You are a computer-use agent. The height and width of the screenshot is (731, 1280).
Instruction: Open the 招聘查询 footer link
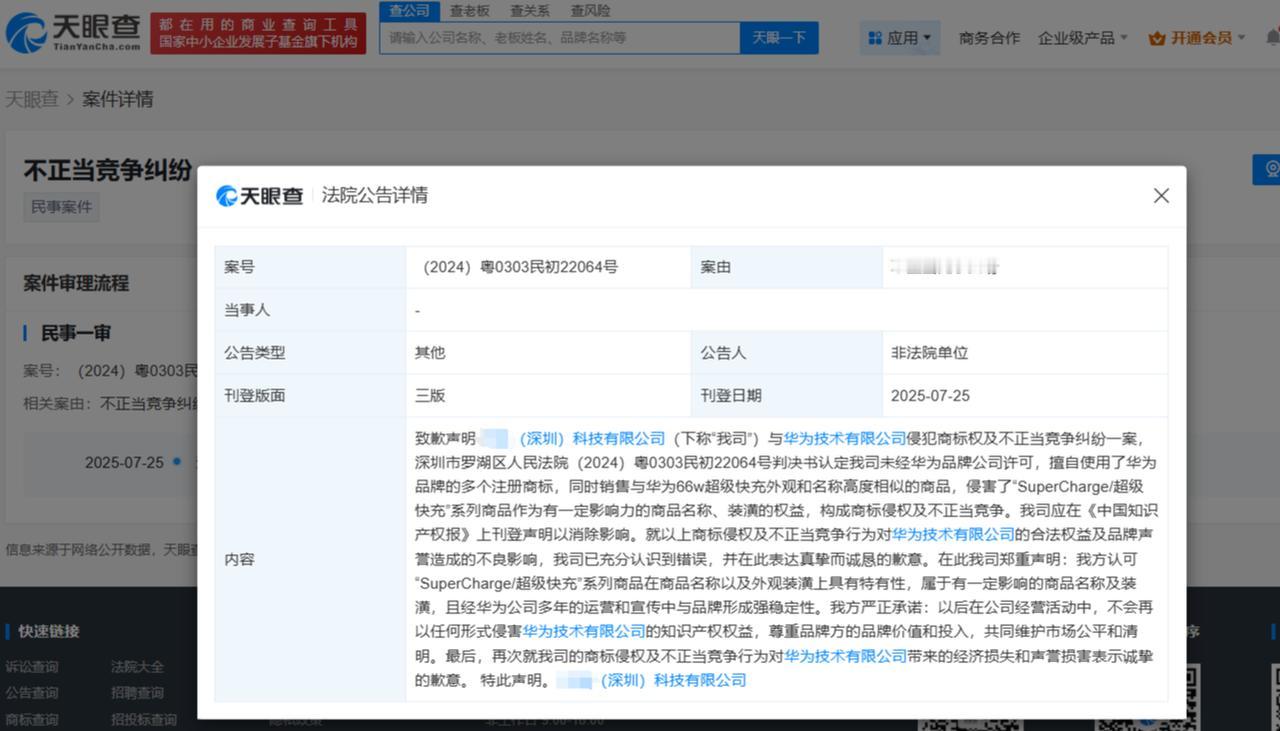click(x=138, y=693)
